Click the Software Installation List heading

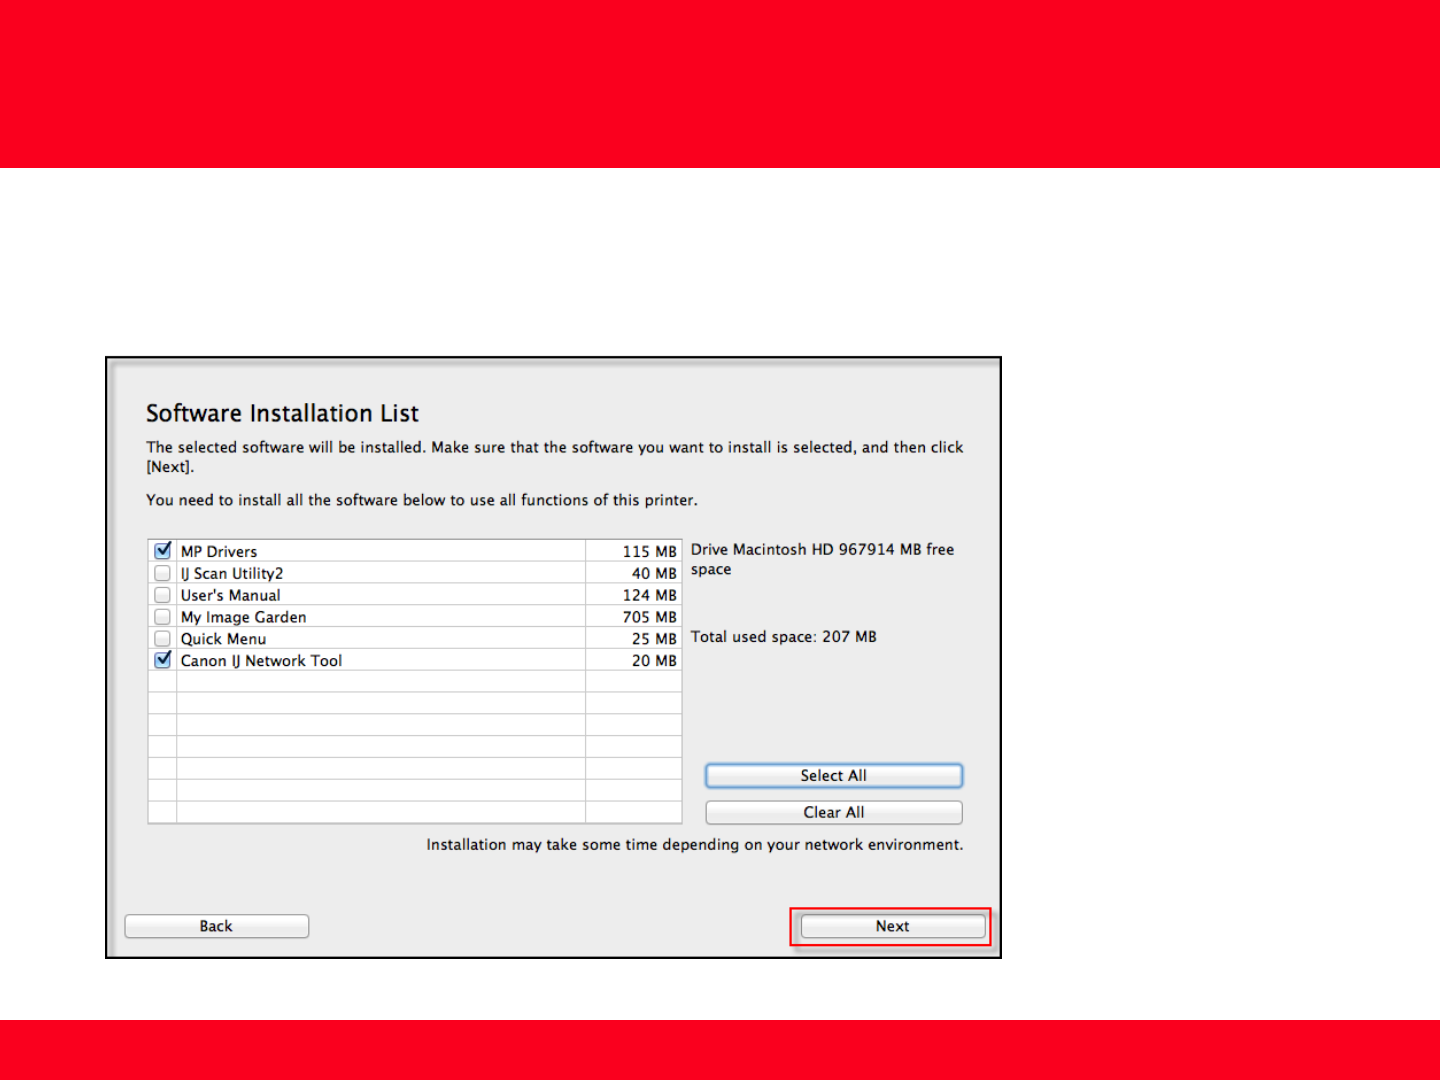tap(282, 413)
